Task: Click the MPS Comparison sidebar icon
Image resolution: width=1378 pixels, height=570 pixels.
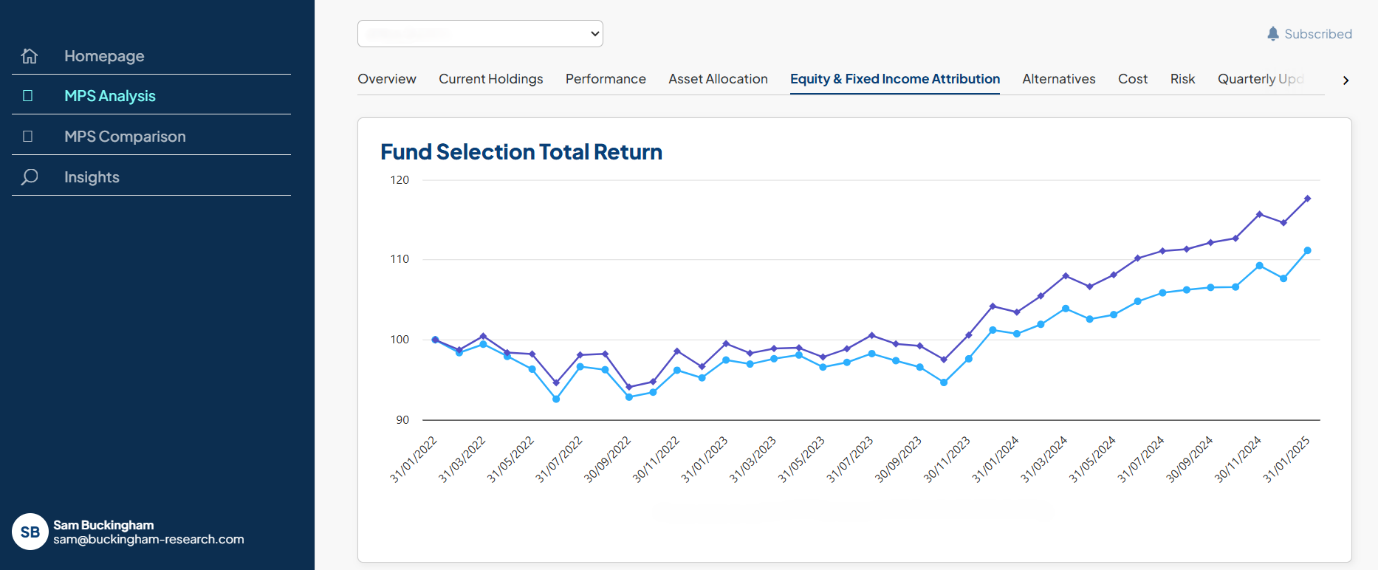Action: click(28, 136)
